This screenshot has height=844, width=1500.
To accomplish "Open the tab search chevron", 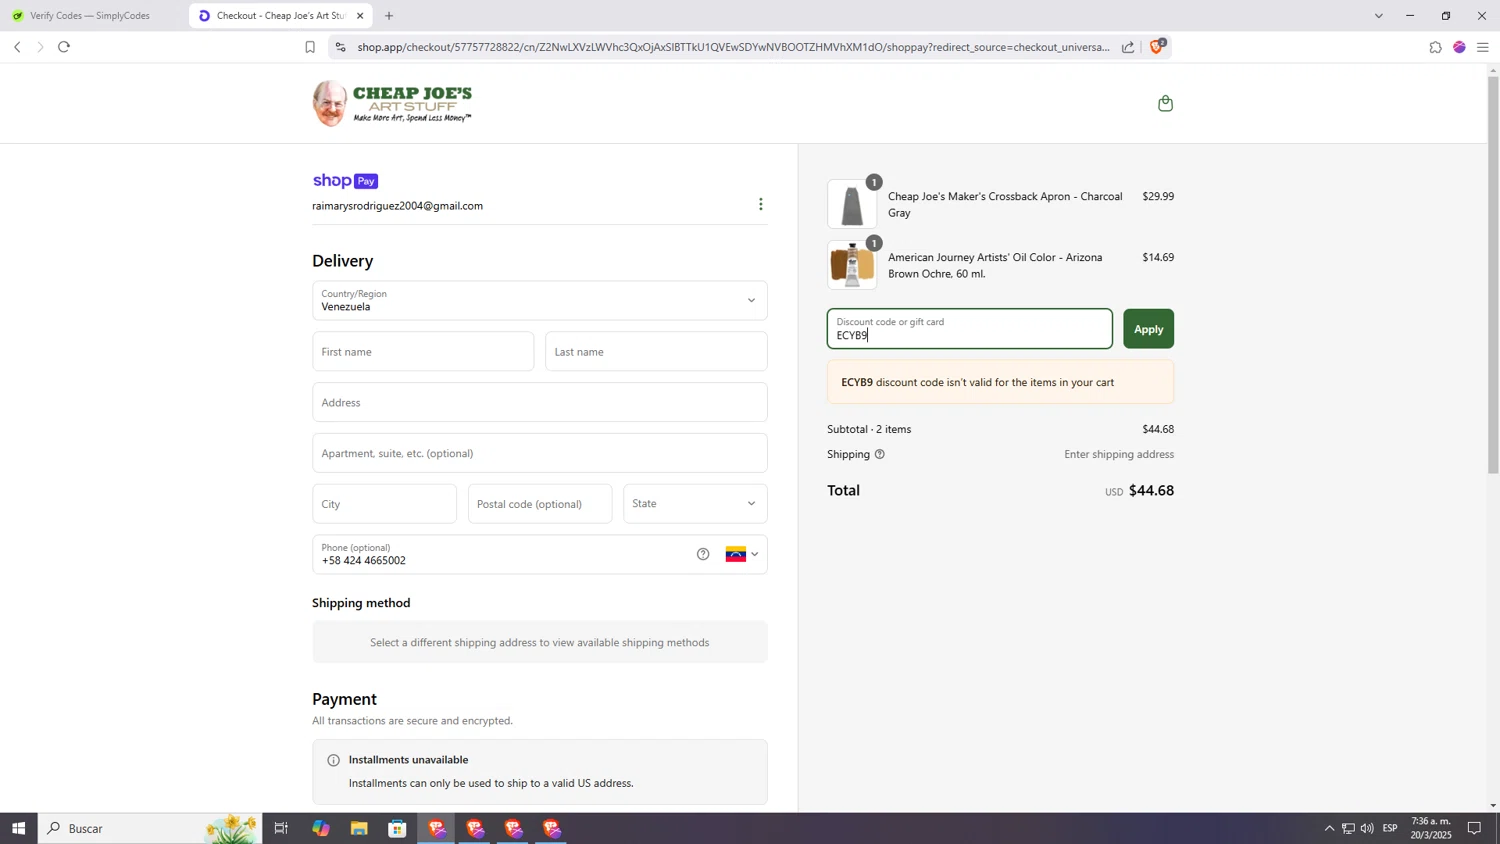I will click(x=1378, y=16).
